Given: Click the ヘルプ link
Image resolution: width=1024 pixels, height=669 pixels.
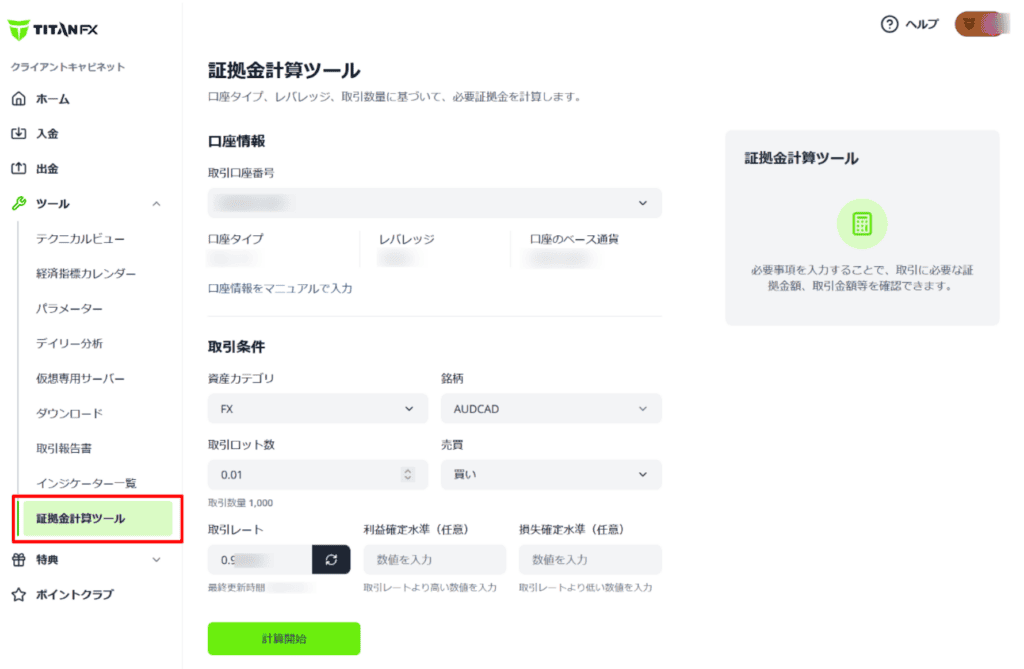Looking at the screenshot, I should pos(921,24).
